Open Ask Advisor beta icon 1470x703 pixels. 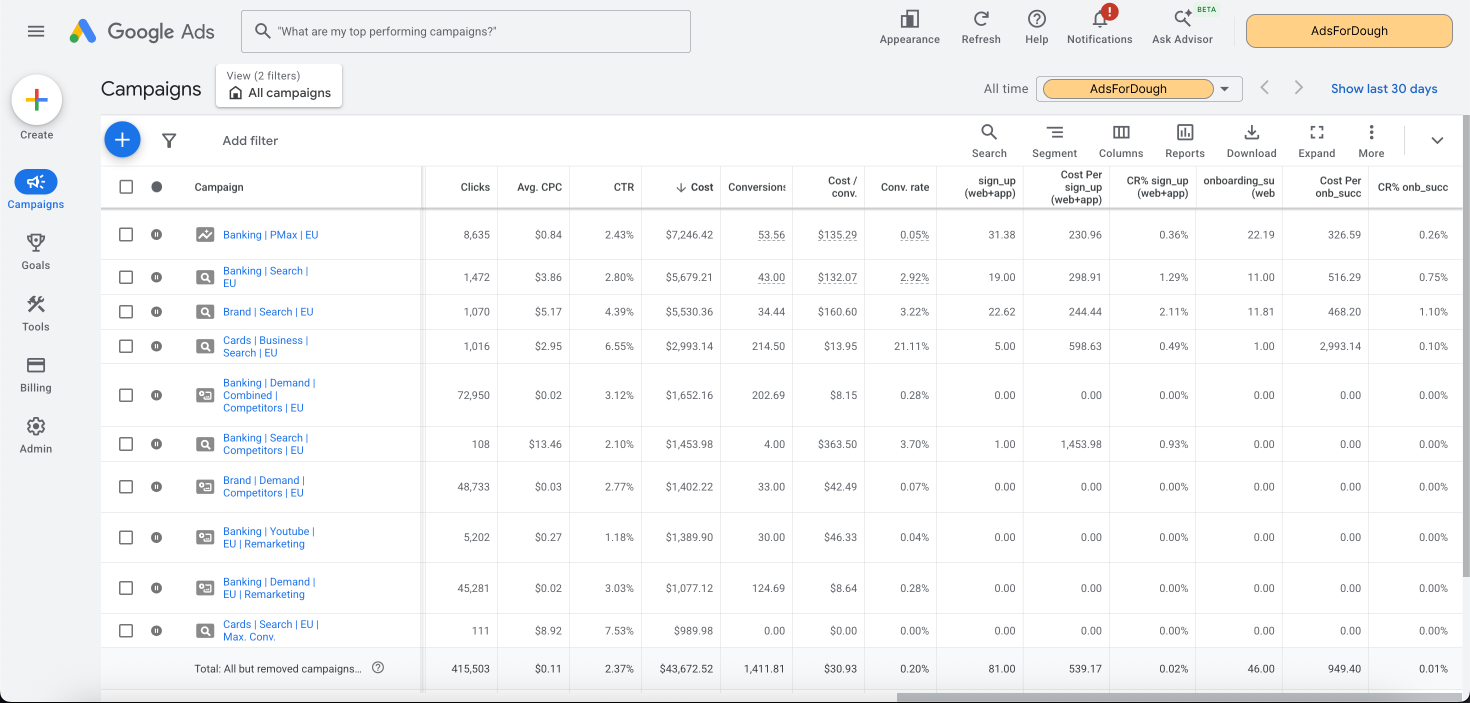(1182, 19)
